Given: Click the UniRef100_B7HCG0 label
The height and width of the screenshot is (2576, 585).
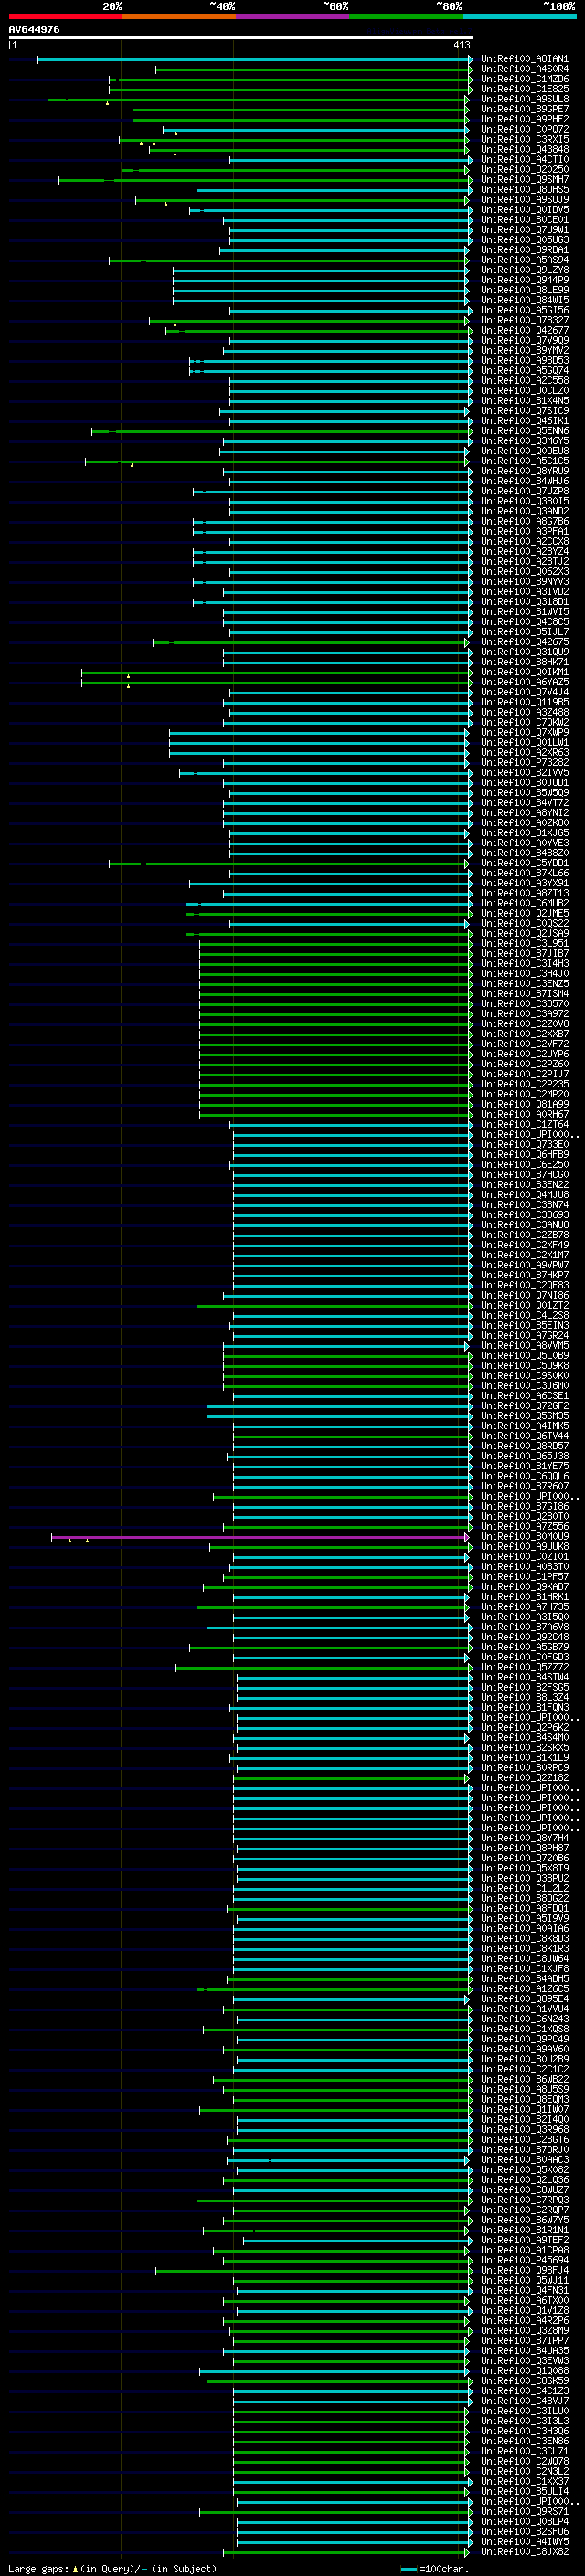Looking at the screenshot, I should 524,1175.
